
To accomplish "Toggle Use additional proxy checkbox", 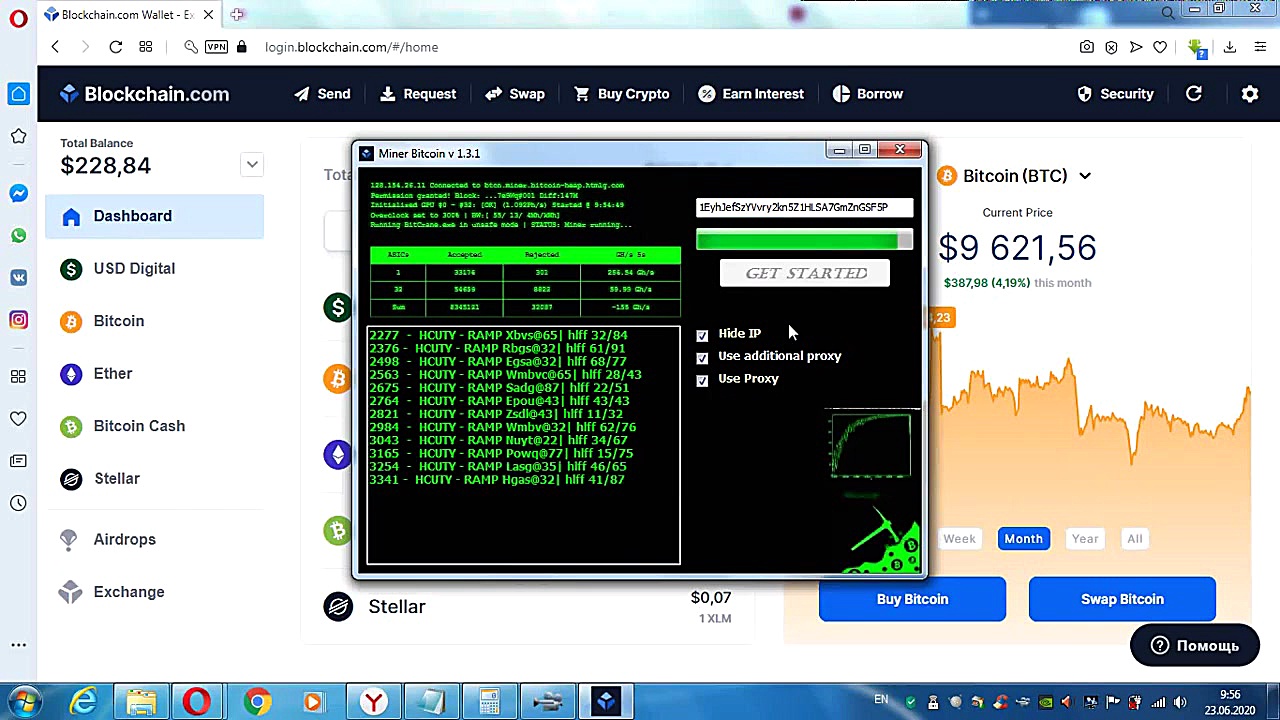I will pyautogui.click(x=702, y=357).
